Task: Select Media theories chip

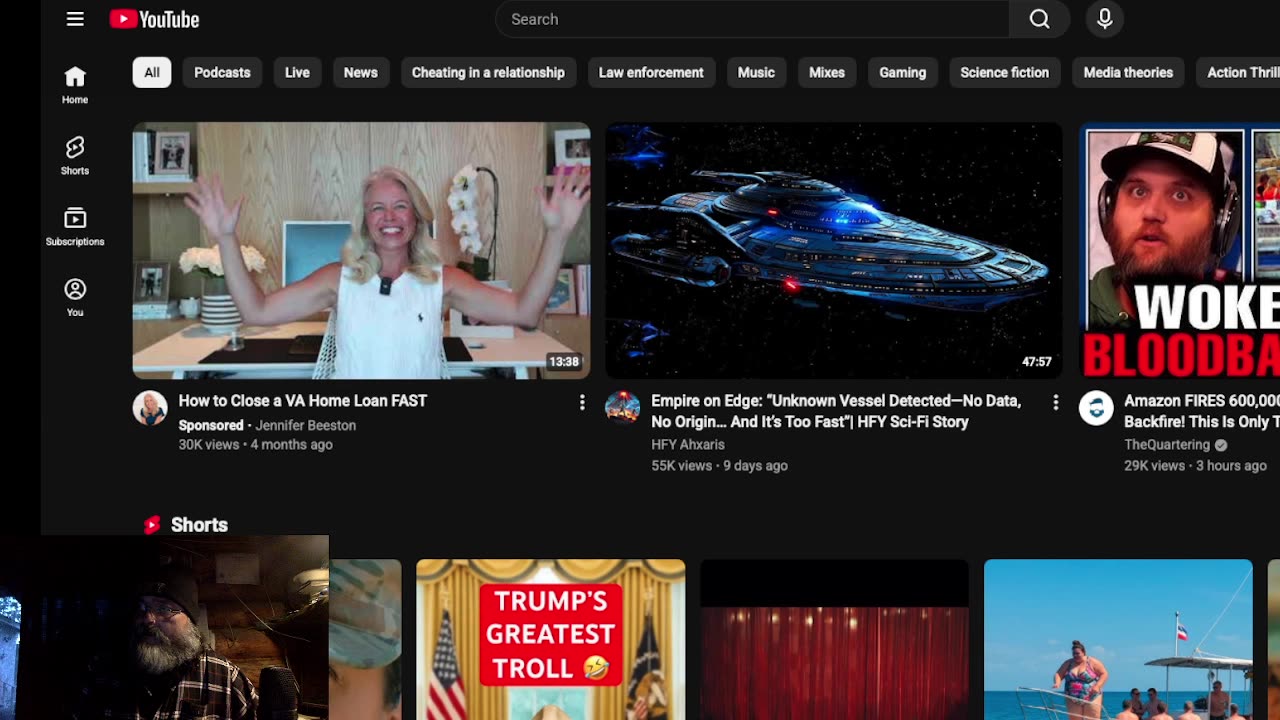Action: (x=1128, y=72)
